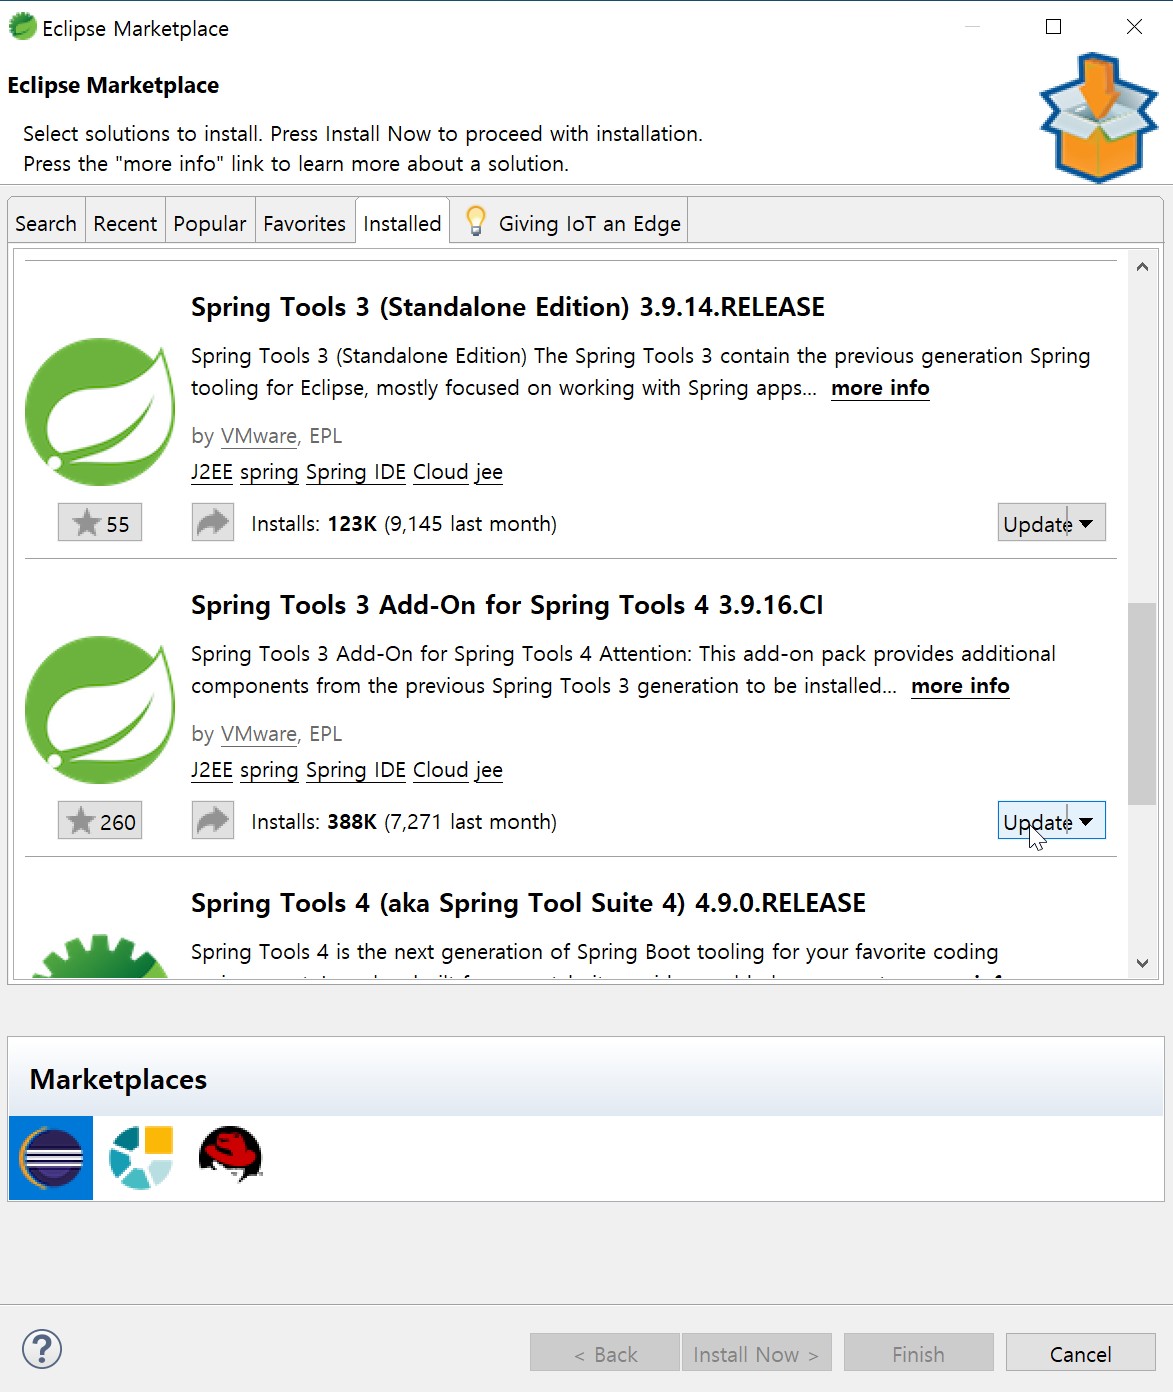Image resolution: width=1173 pixels, height=1392 pixels.
Task: Open help with the question mark icon
Action: pyautogui.click(x=42, y=1349)
